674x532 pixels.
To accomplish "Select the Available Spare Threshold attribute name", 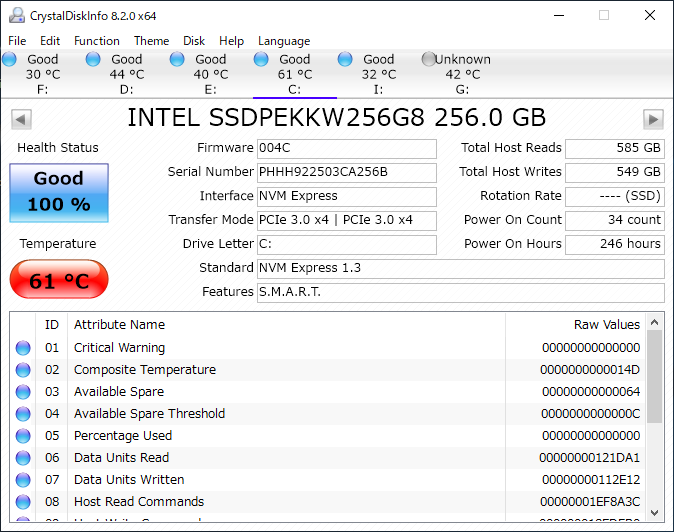I will [x=149, y=414].
